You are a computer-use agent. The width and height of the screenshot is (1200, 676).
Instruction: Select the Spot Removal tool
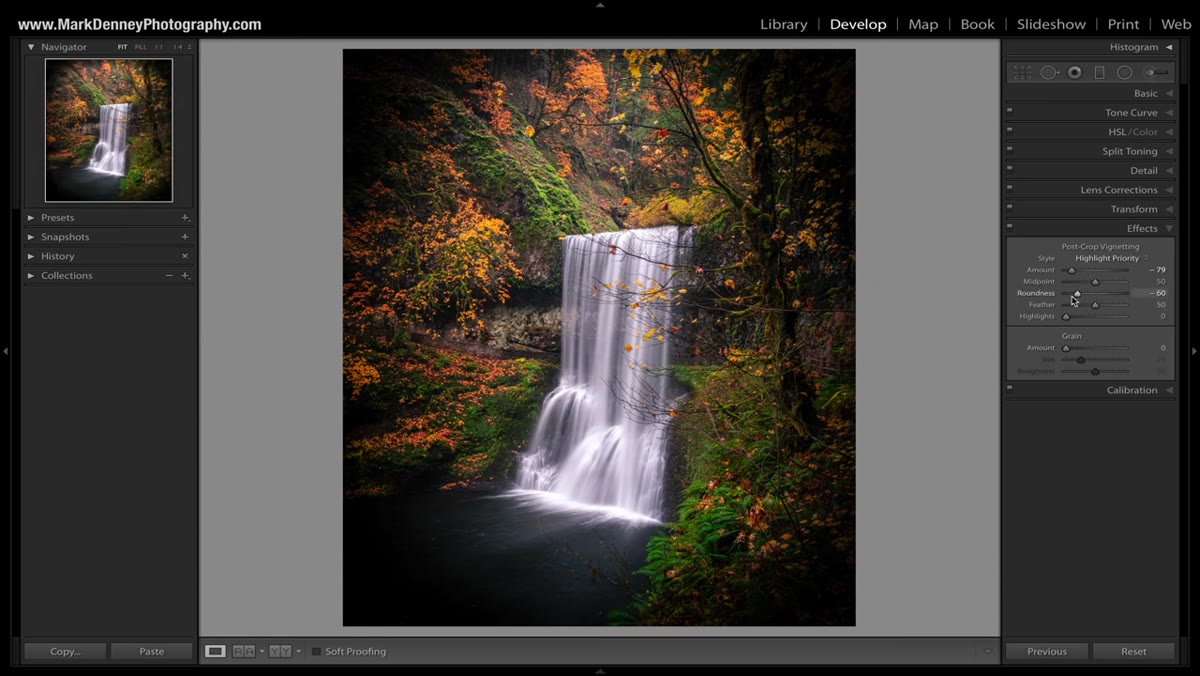(x=1049, y=72)
